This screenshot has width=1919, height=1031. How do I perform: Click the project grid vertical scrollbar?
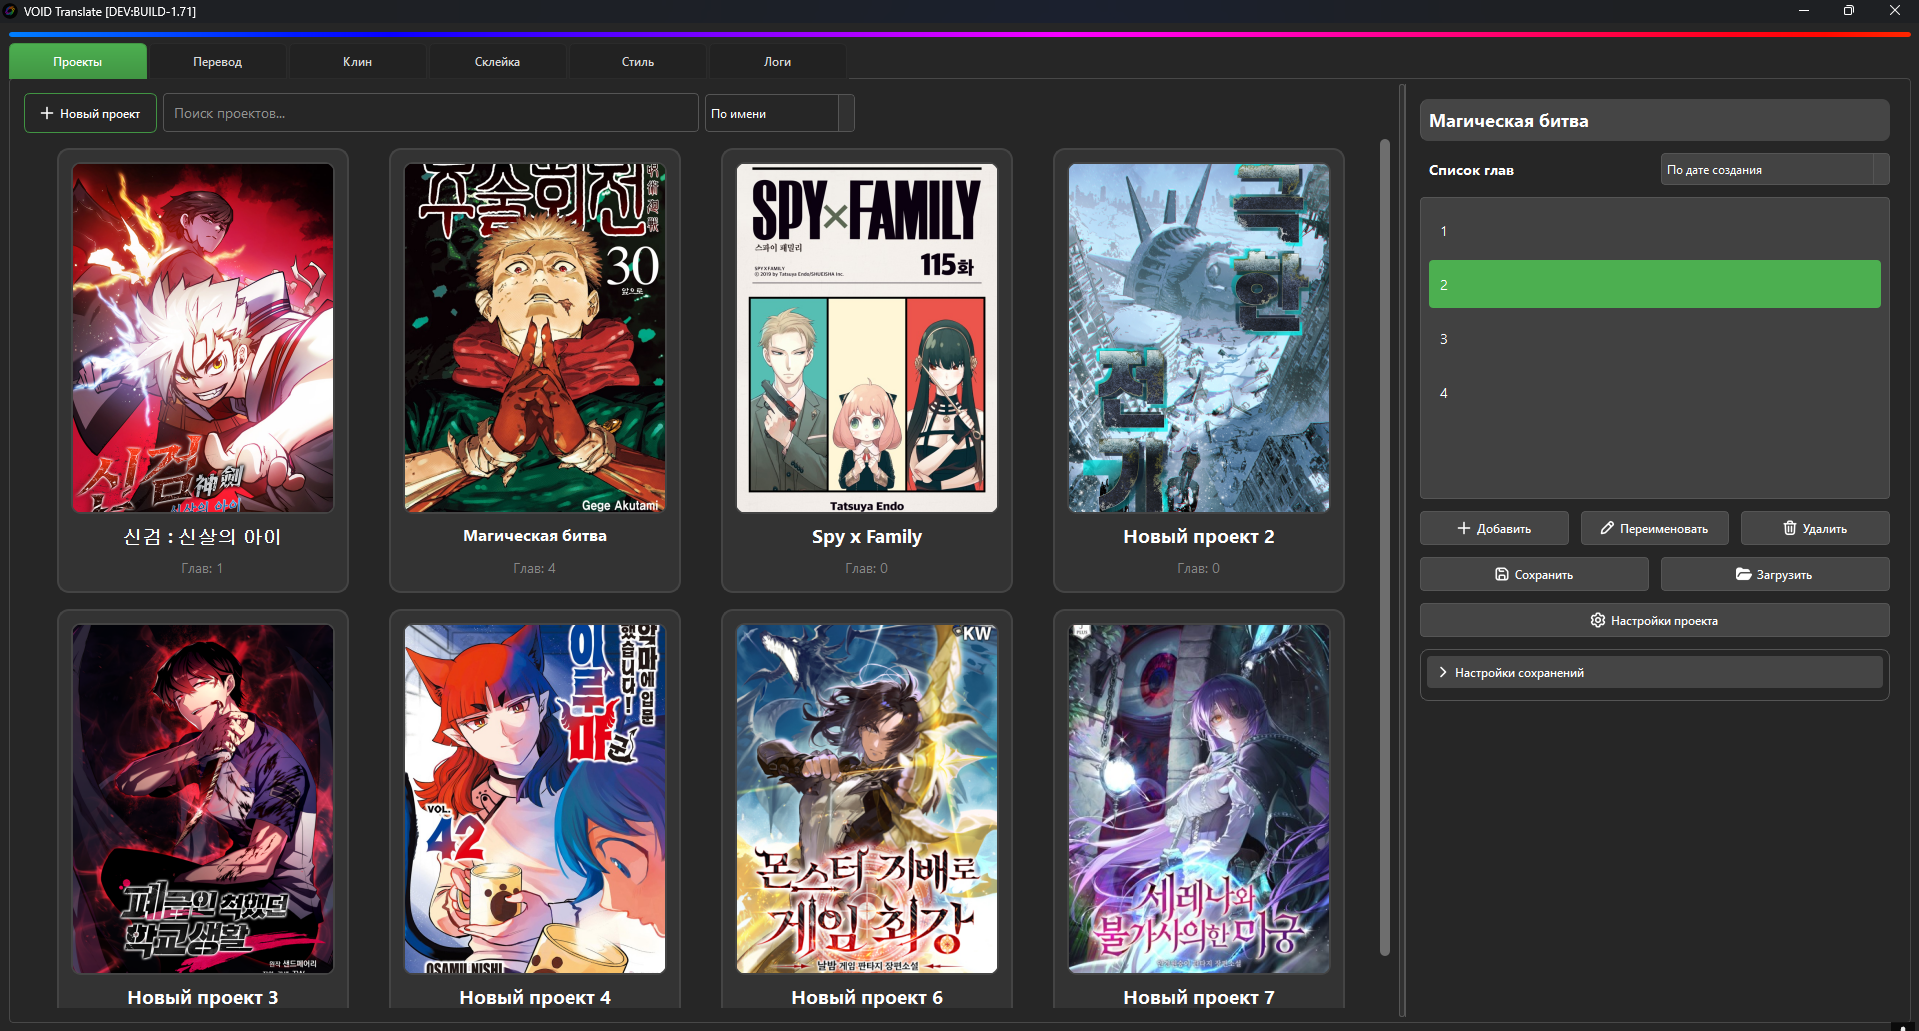1385,545
